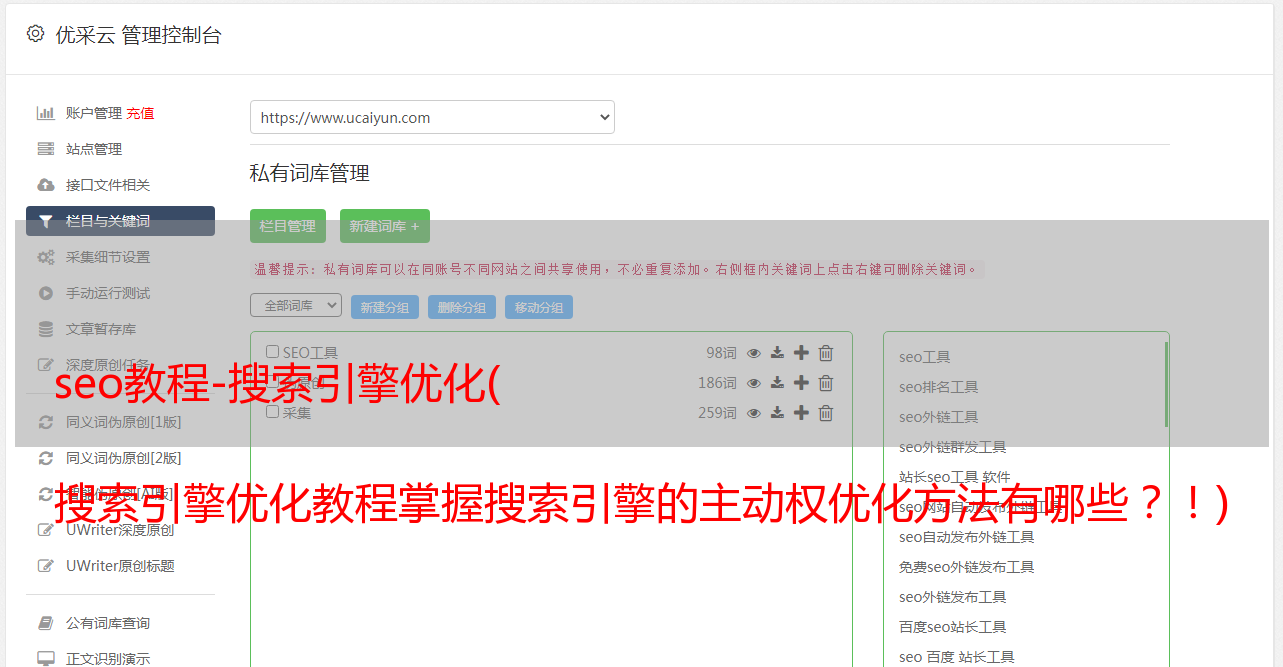Open 账户管理 in the sidebar
The height and width of the screenshot is (667, 1283).
click(x=94, y=113)
